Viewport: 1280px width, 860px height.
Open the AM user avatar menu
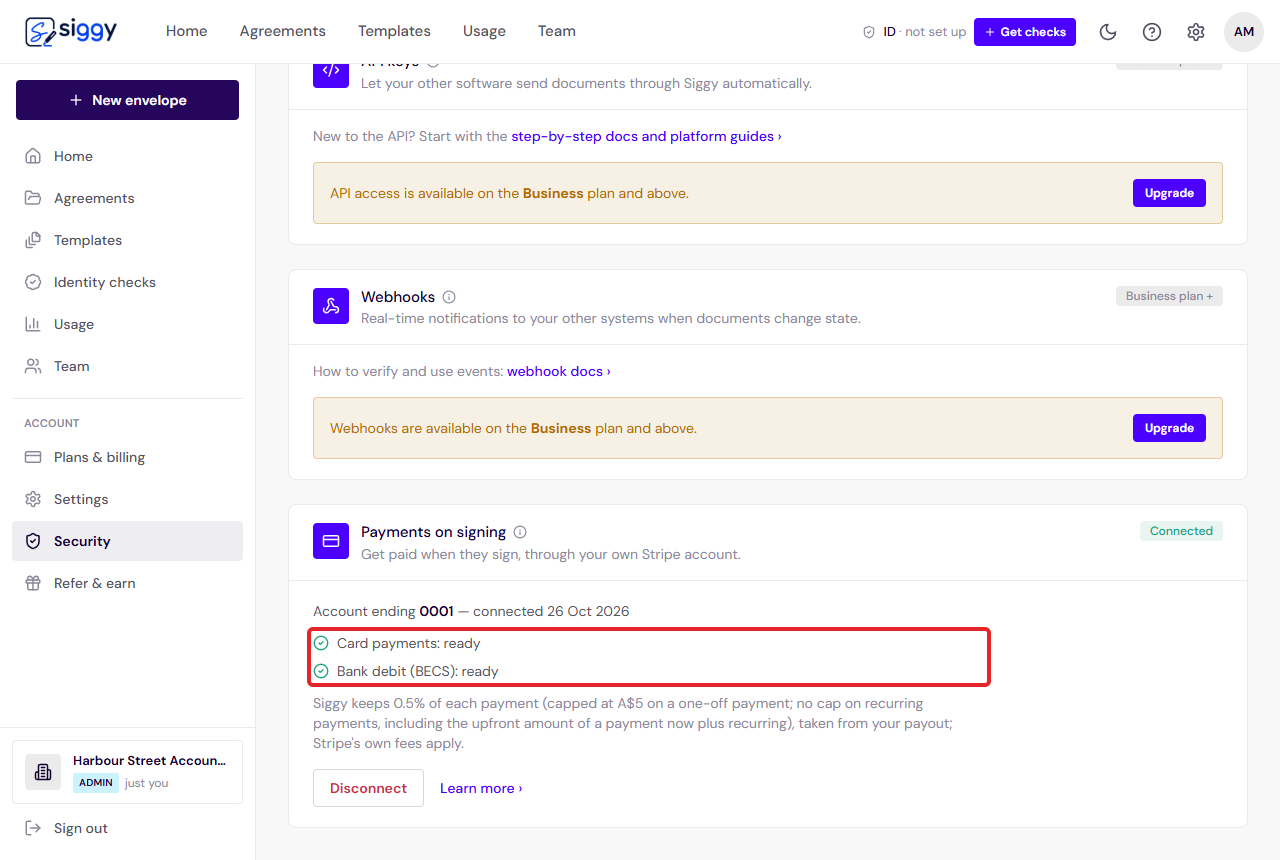pyautogui.click(x=1244, y=32)
